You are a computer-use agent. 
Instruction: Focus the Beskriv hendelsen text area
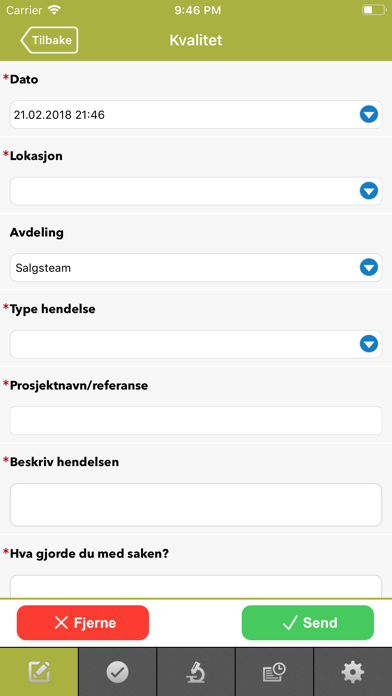click(196, 505)
